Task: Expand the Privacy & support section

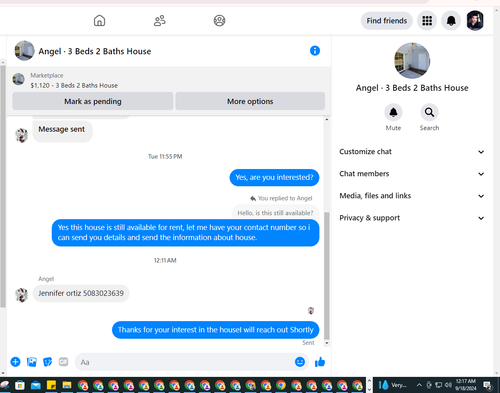Action: (x=412, y=218)
